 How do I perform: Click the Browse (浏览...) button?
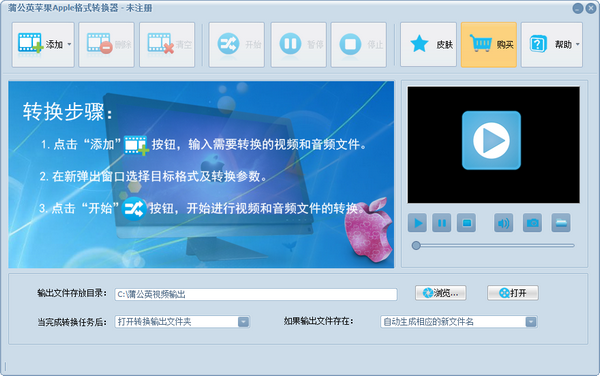(441, 293)
